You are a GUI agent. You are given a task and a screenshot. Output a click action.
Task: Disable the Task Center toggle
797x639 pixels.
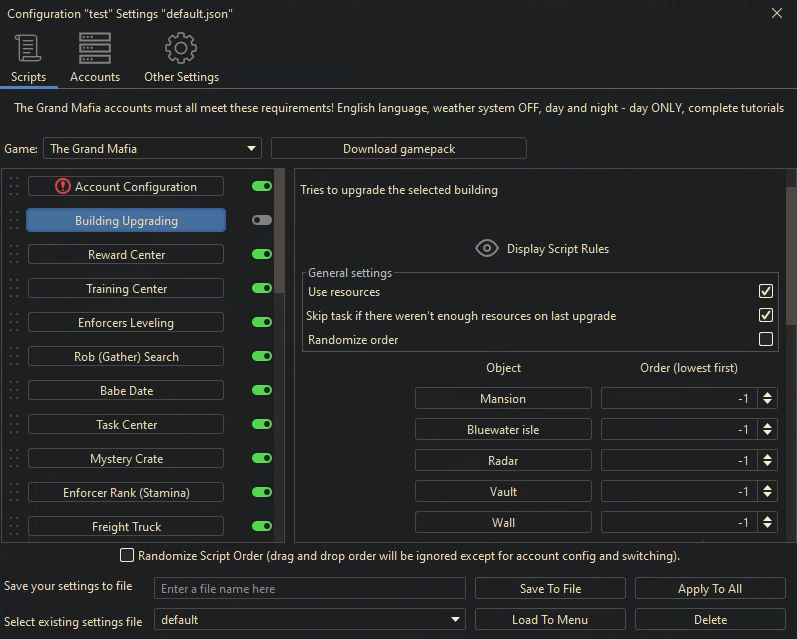pos(262,424)
